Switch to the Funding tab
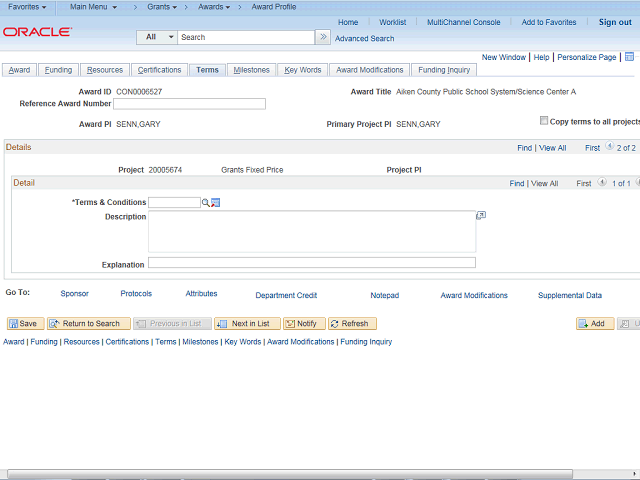Image resolution: width=640 pixels, height=480 pixels. [x=58, y=70]
